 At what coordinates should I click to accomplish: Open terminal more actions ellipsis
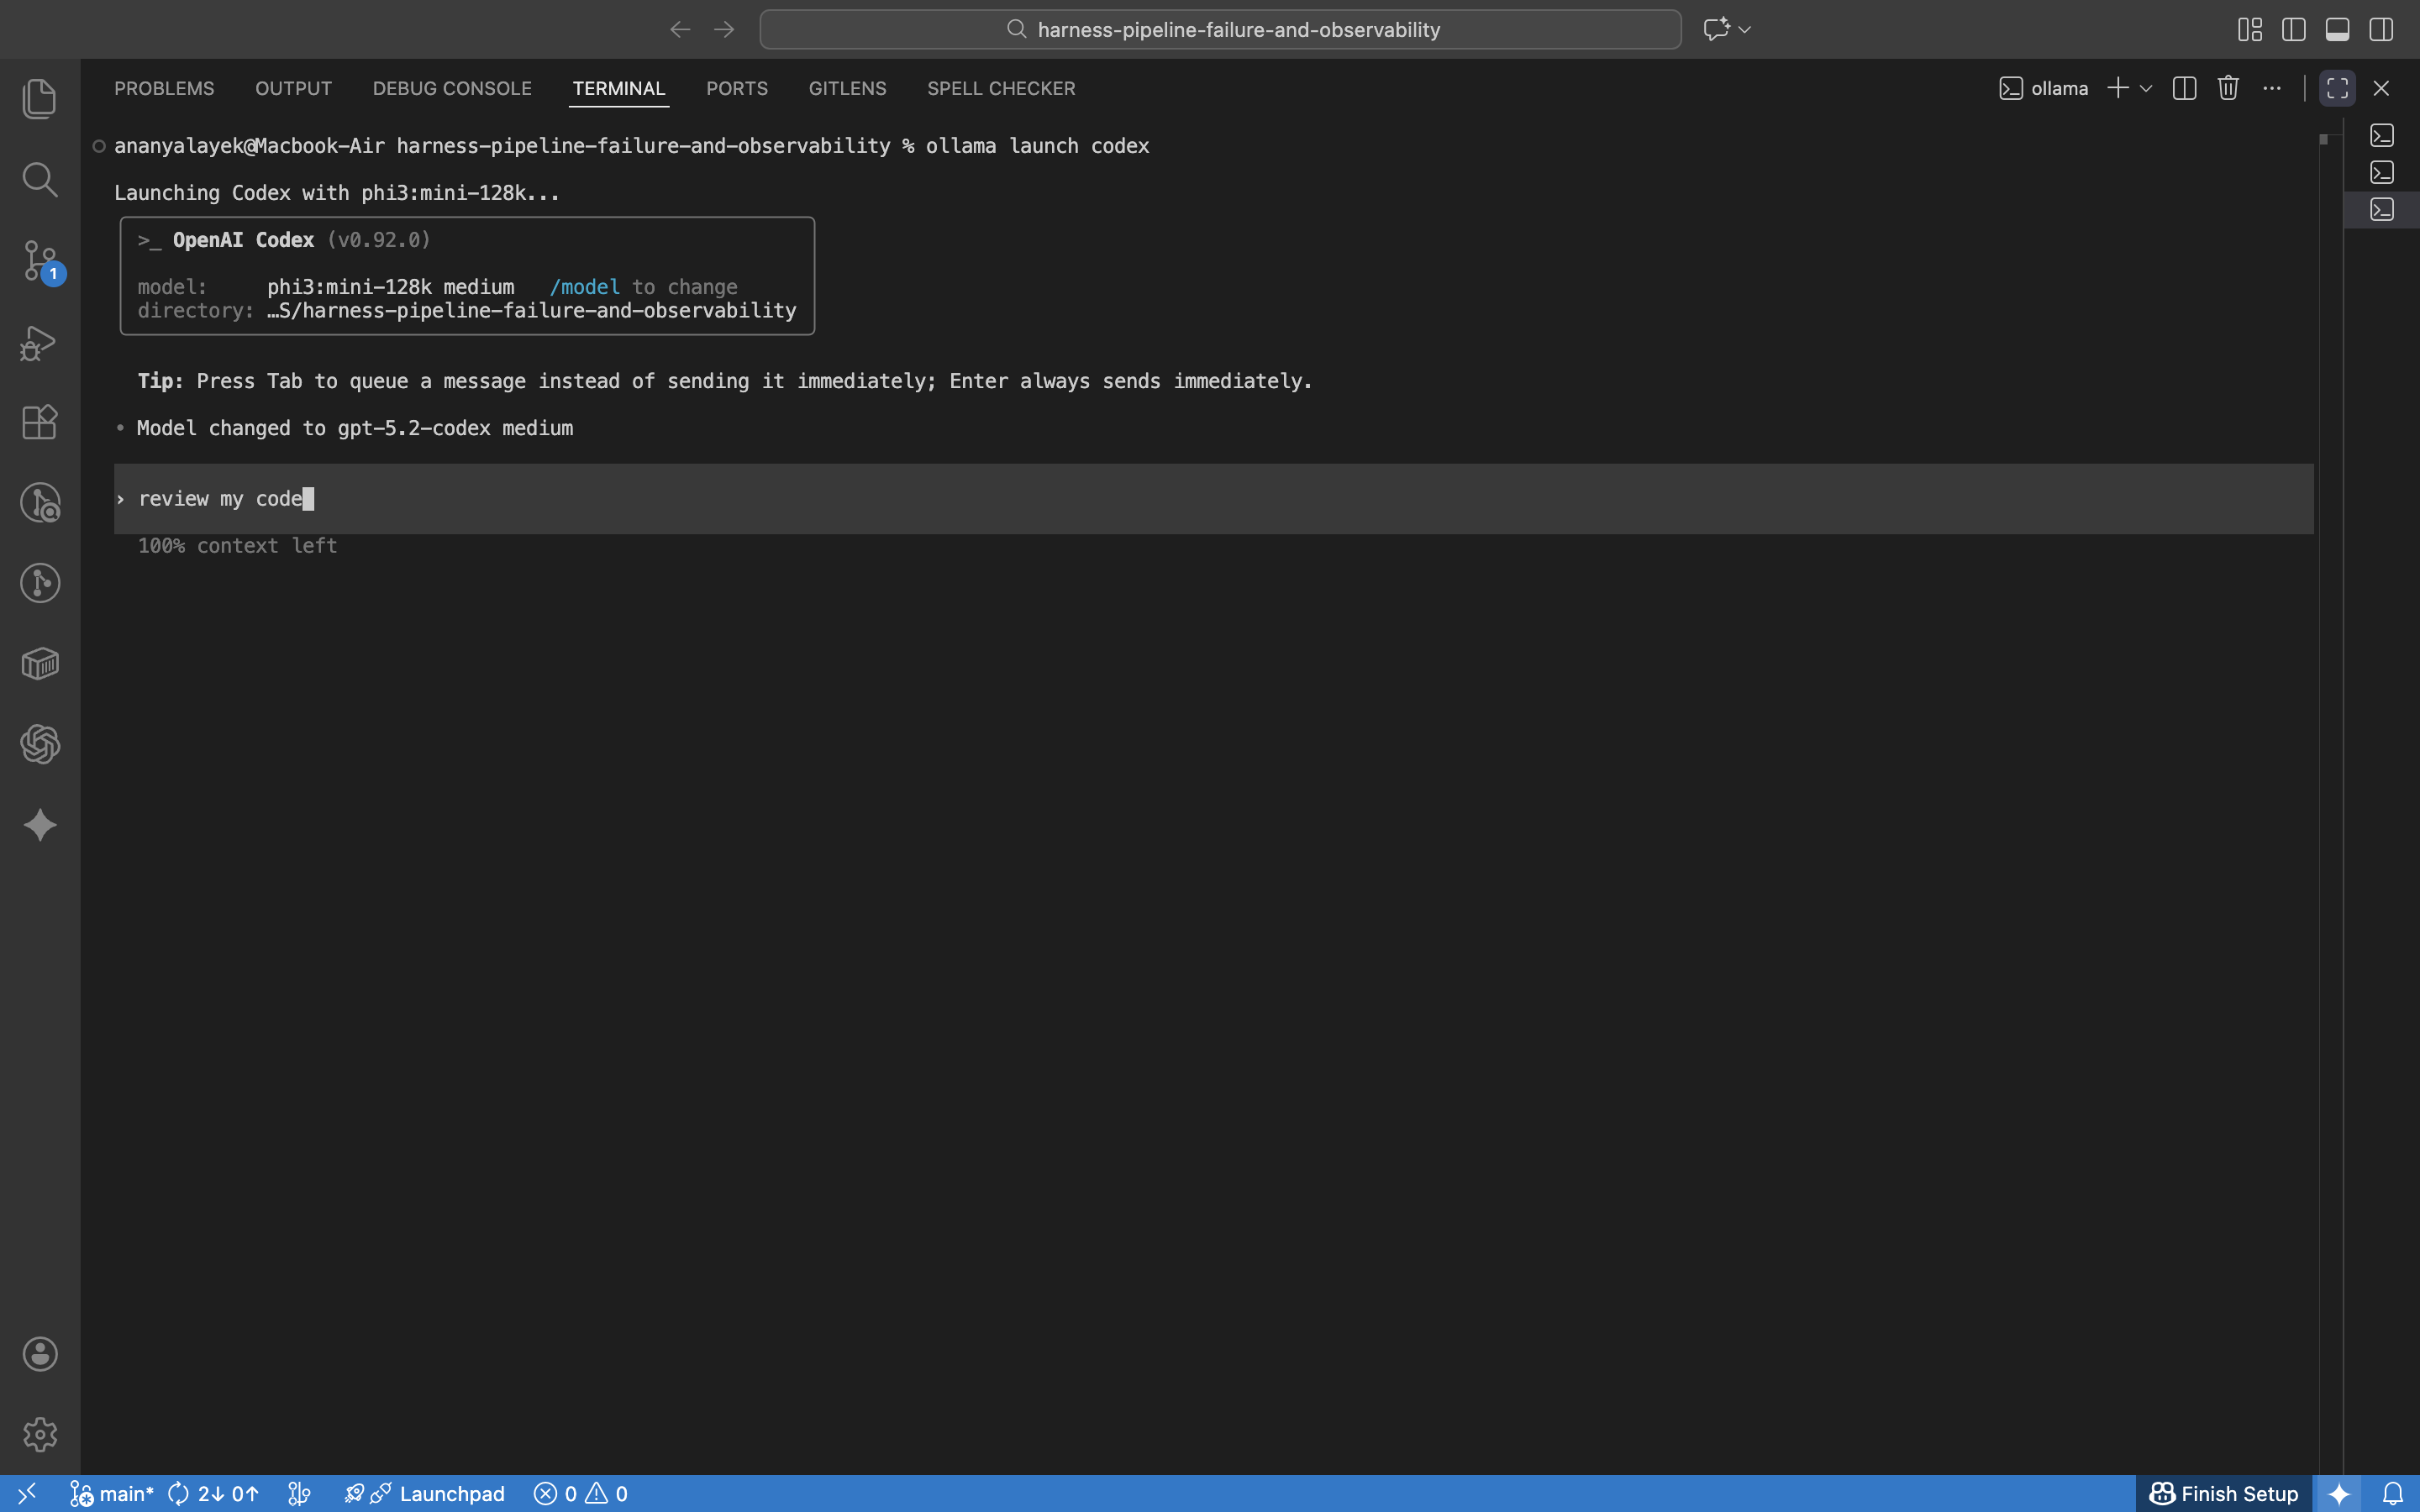[2272, 88]
